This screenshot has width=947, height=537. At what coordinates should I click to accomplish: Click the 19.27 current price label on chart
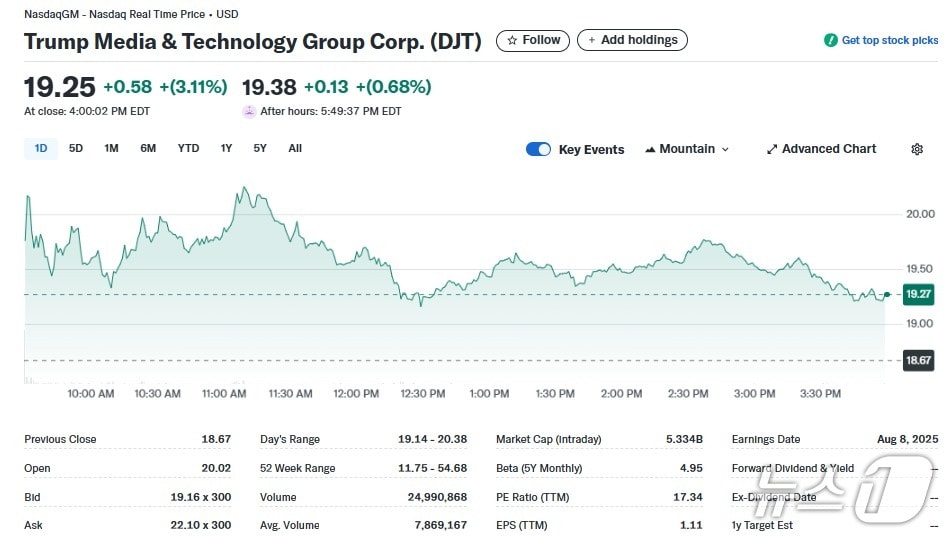pos(918,294)
